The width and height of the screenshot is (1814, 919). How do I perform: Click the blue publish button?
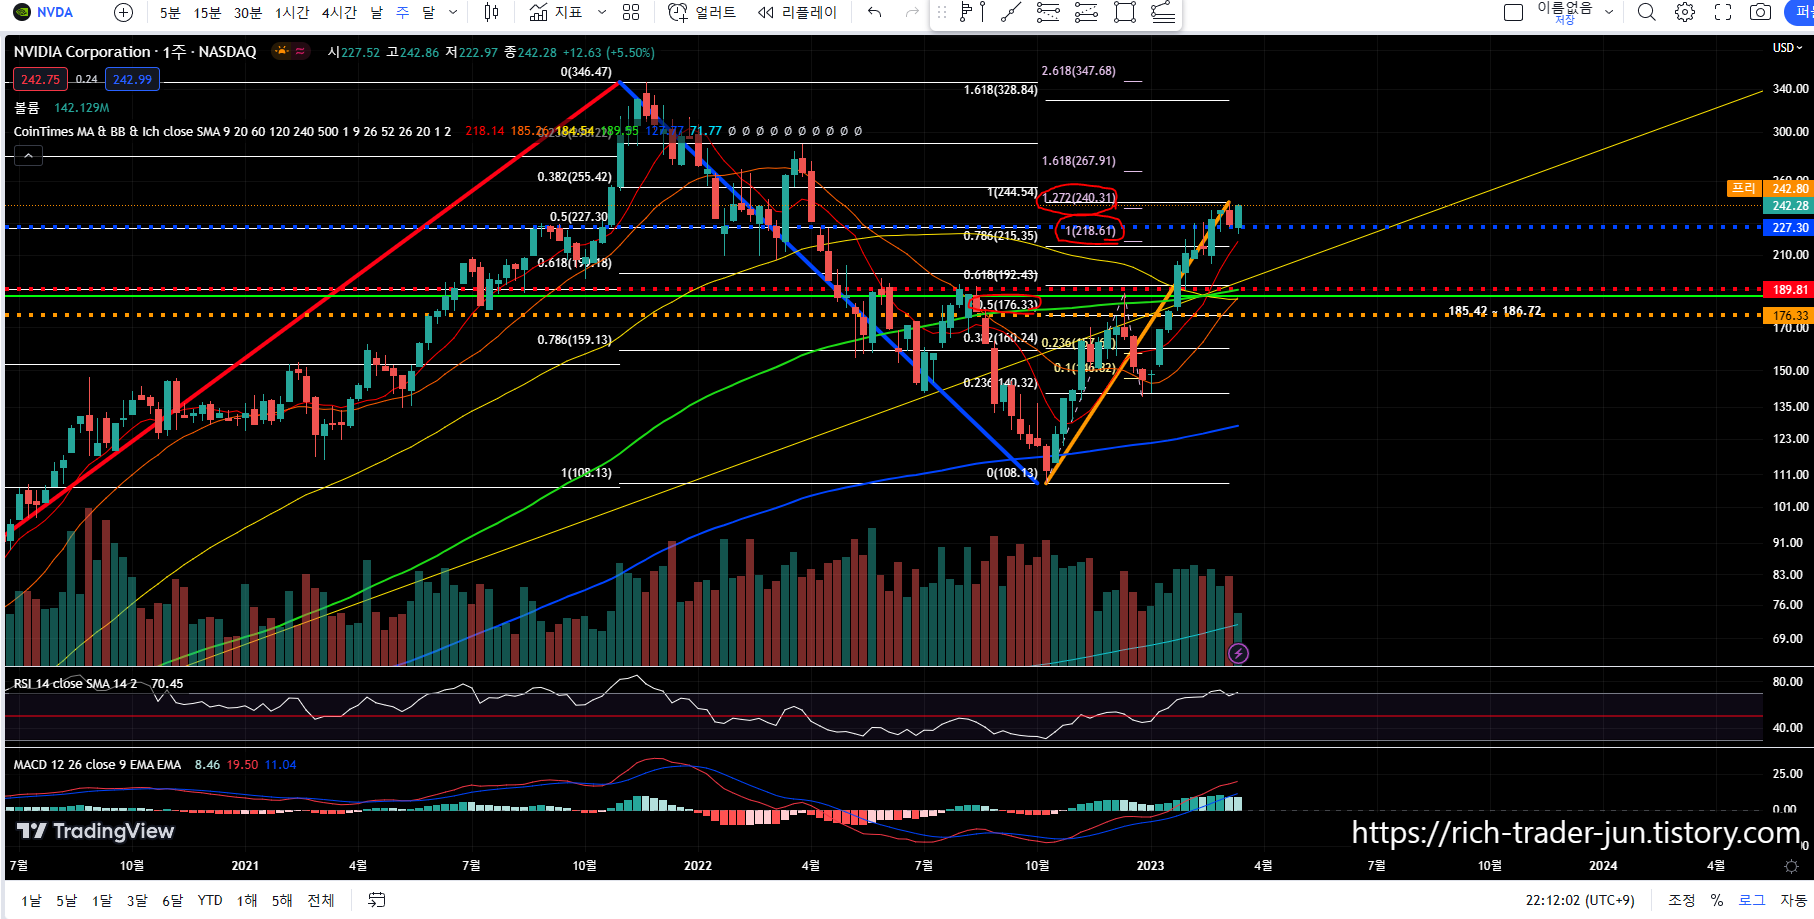[x=1800, y=12]
